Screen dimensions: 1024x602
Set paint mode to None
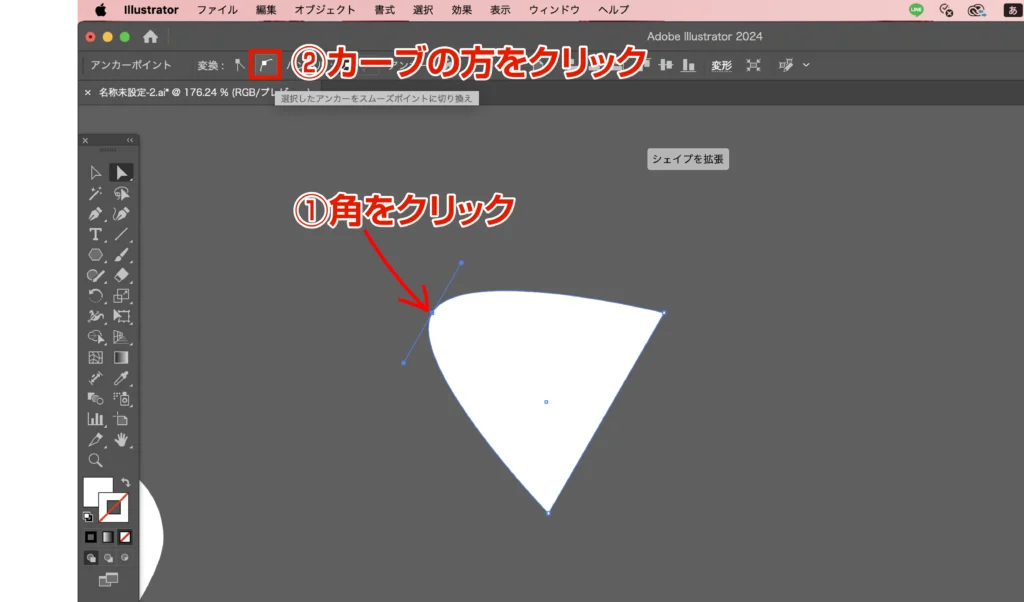coord(125,537)
